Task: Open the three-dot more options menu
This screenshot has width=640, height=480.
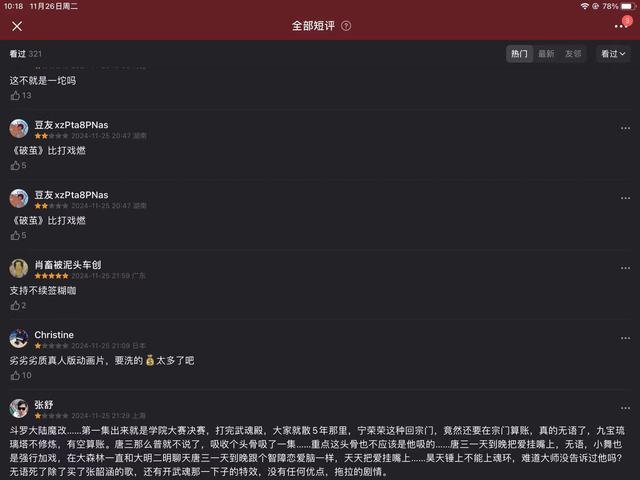Action: pyautogui.click(x=621, y=26)
